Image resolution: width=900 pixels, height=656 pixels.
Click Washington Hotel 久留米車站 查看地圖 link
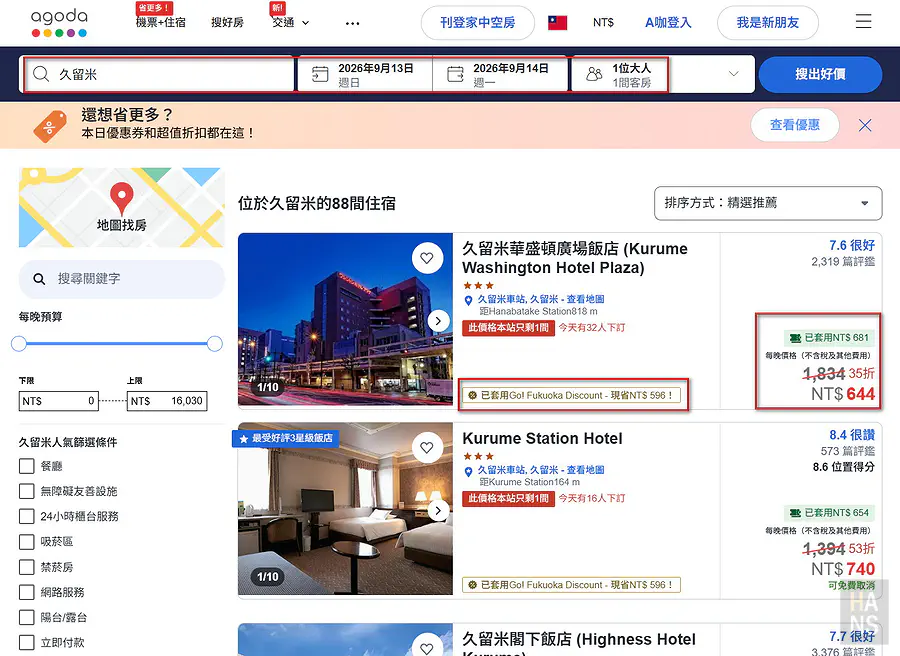coord(541,299)
